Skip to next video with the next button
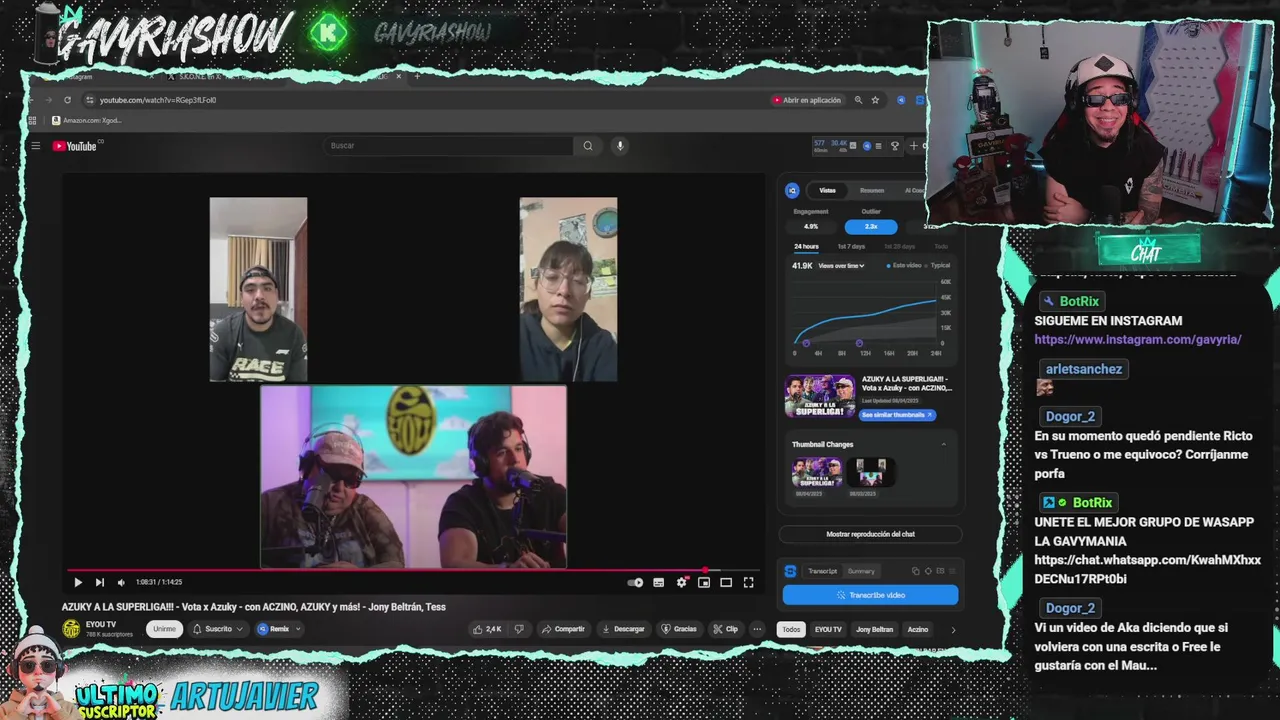This screenshot has height=720, width=1280. coord(99,582)
